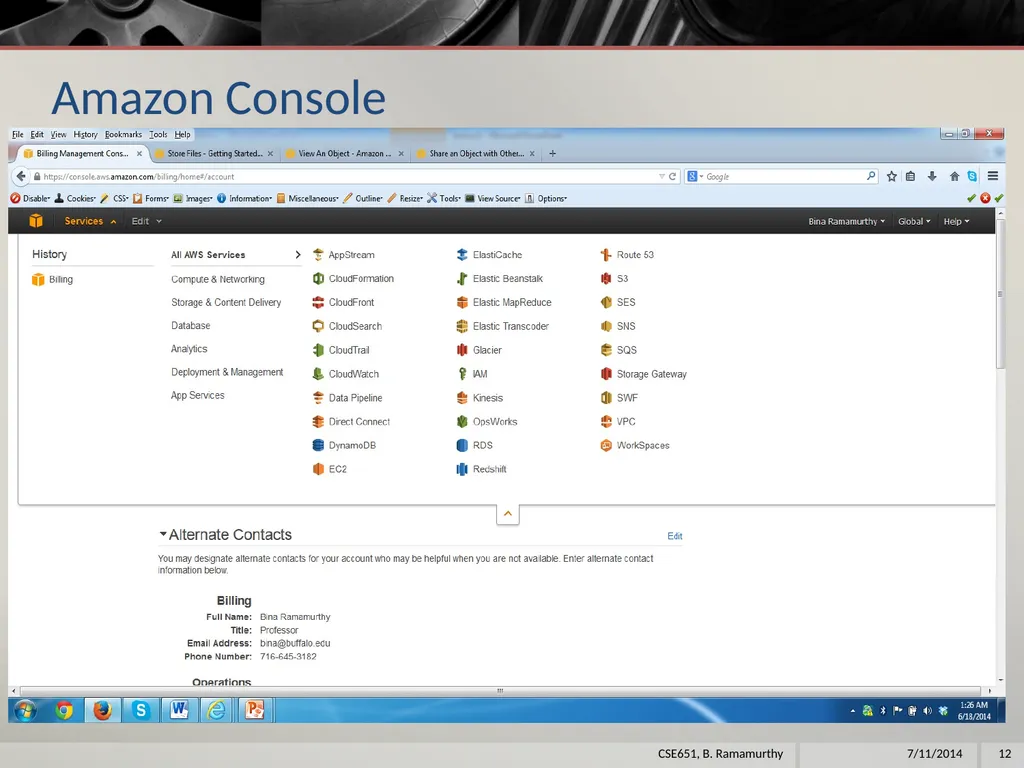Image resolution: width=1024 pixels, height=768 pixels.
Task: Open the Windows Start button
Action: [25, 710]
